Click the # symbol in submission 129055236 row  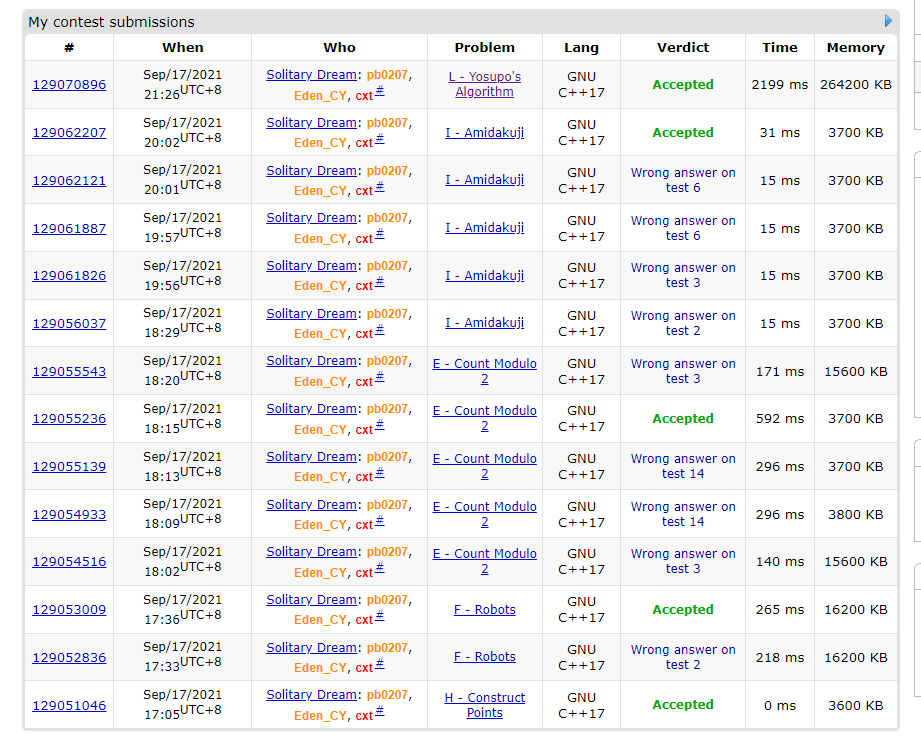(x=379, y=426)
